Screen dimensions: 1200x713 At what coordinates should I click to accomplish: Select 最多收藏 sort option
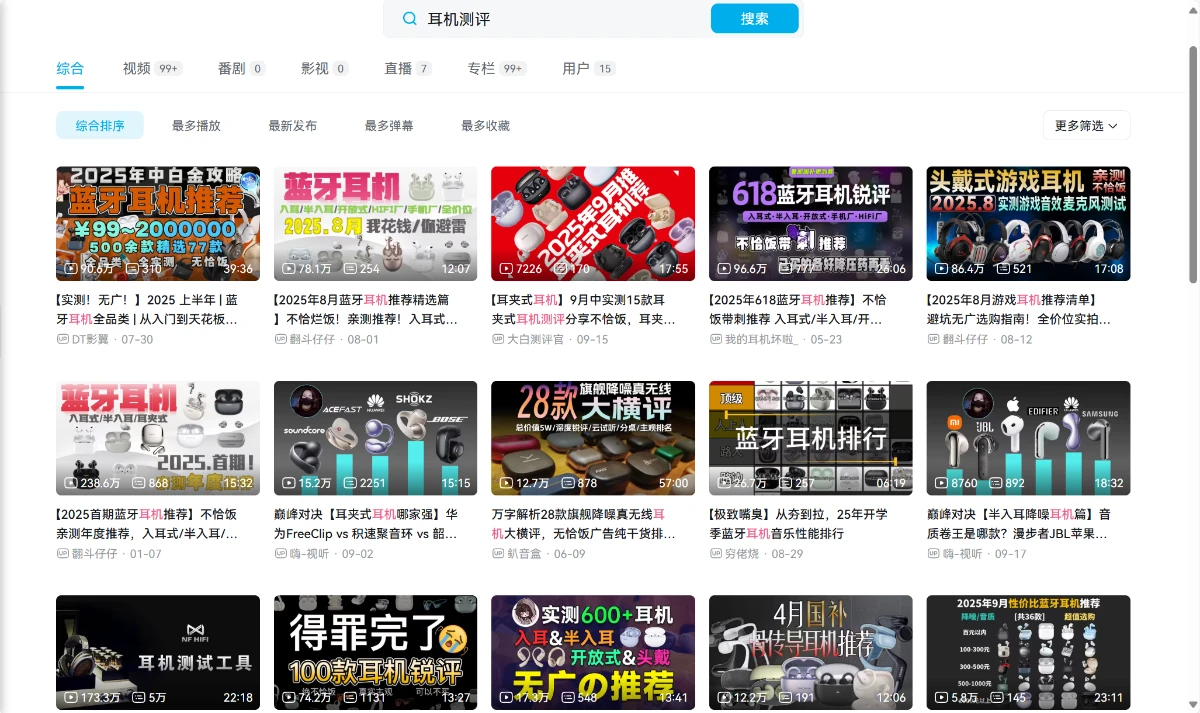coord(485,125)
